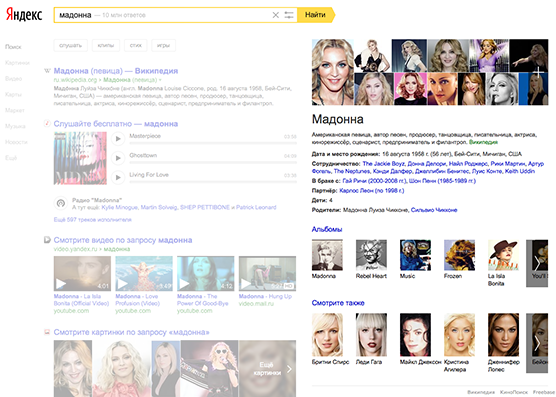Show next albums with the arrow
Viewport: 556px width, 397px height.
tap(537, 263)
